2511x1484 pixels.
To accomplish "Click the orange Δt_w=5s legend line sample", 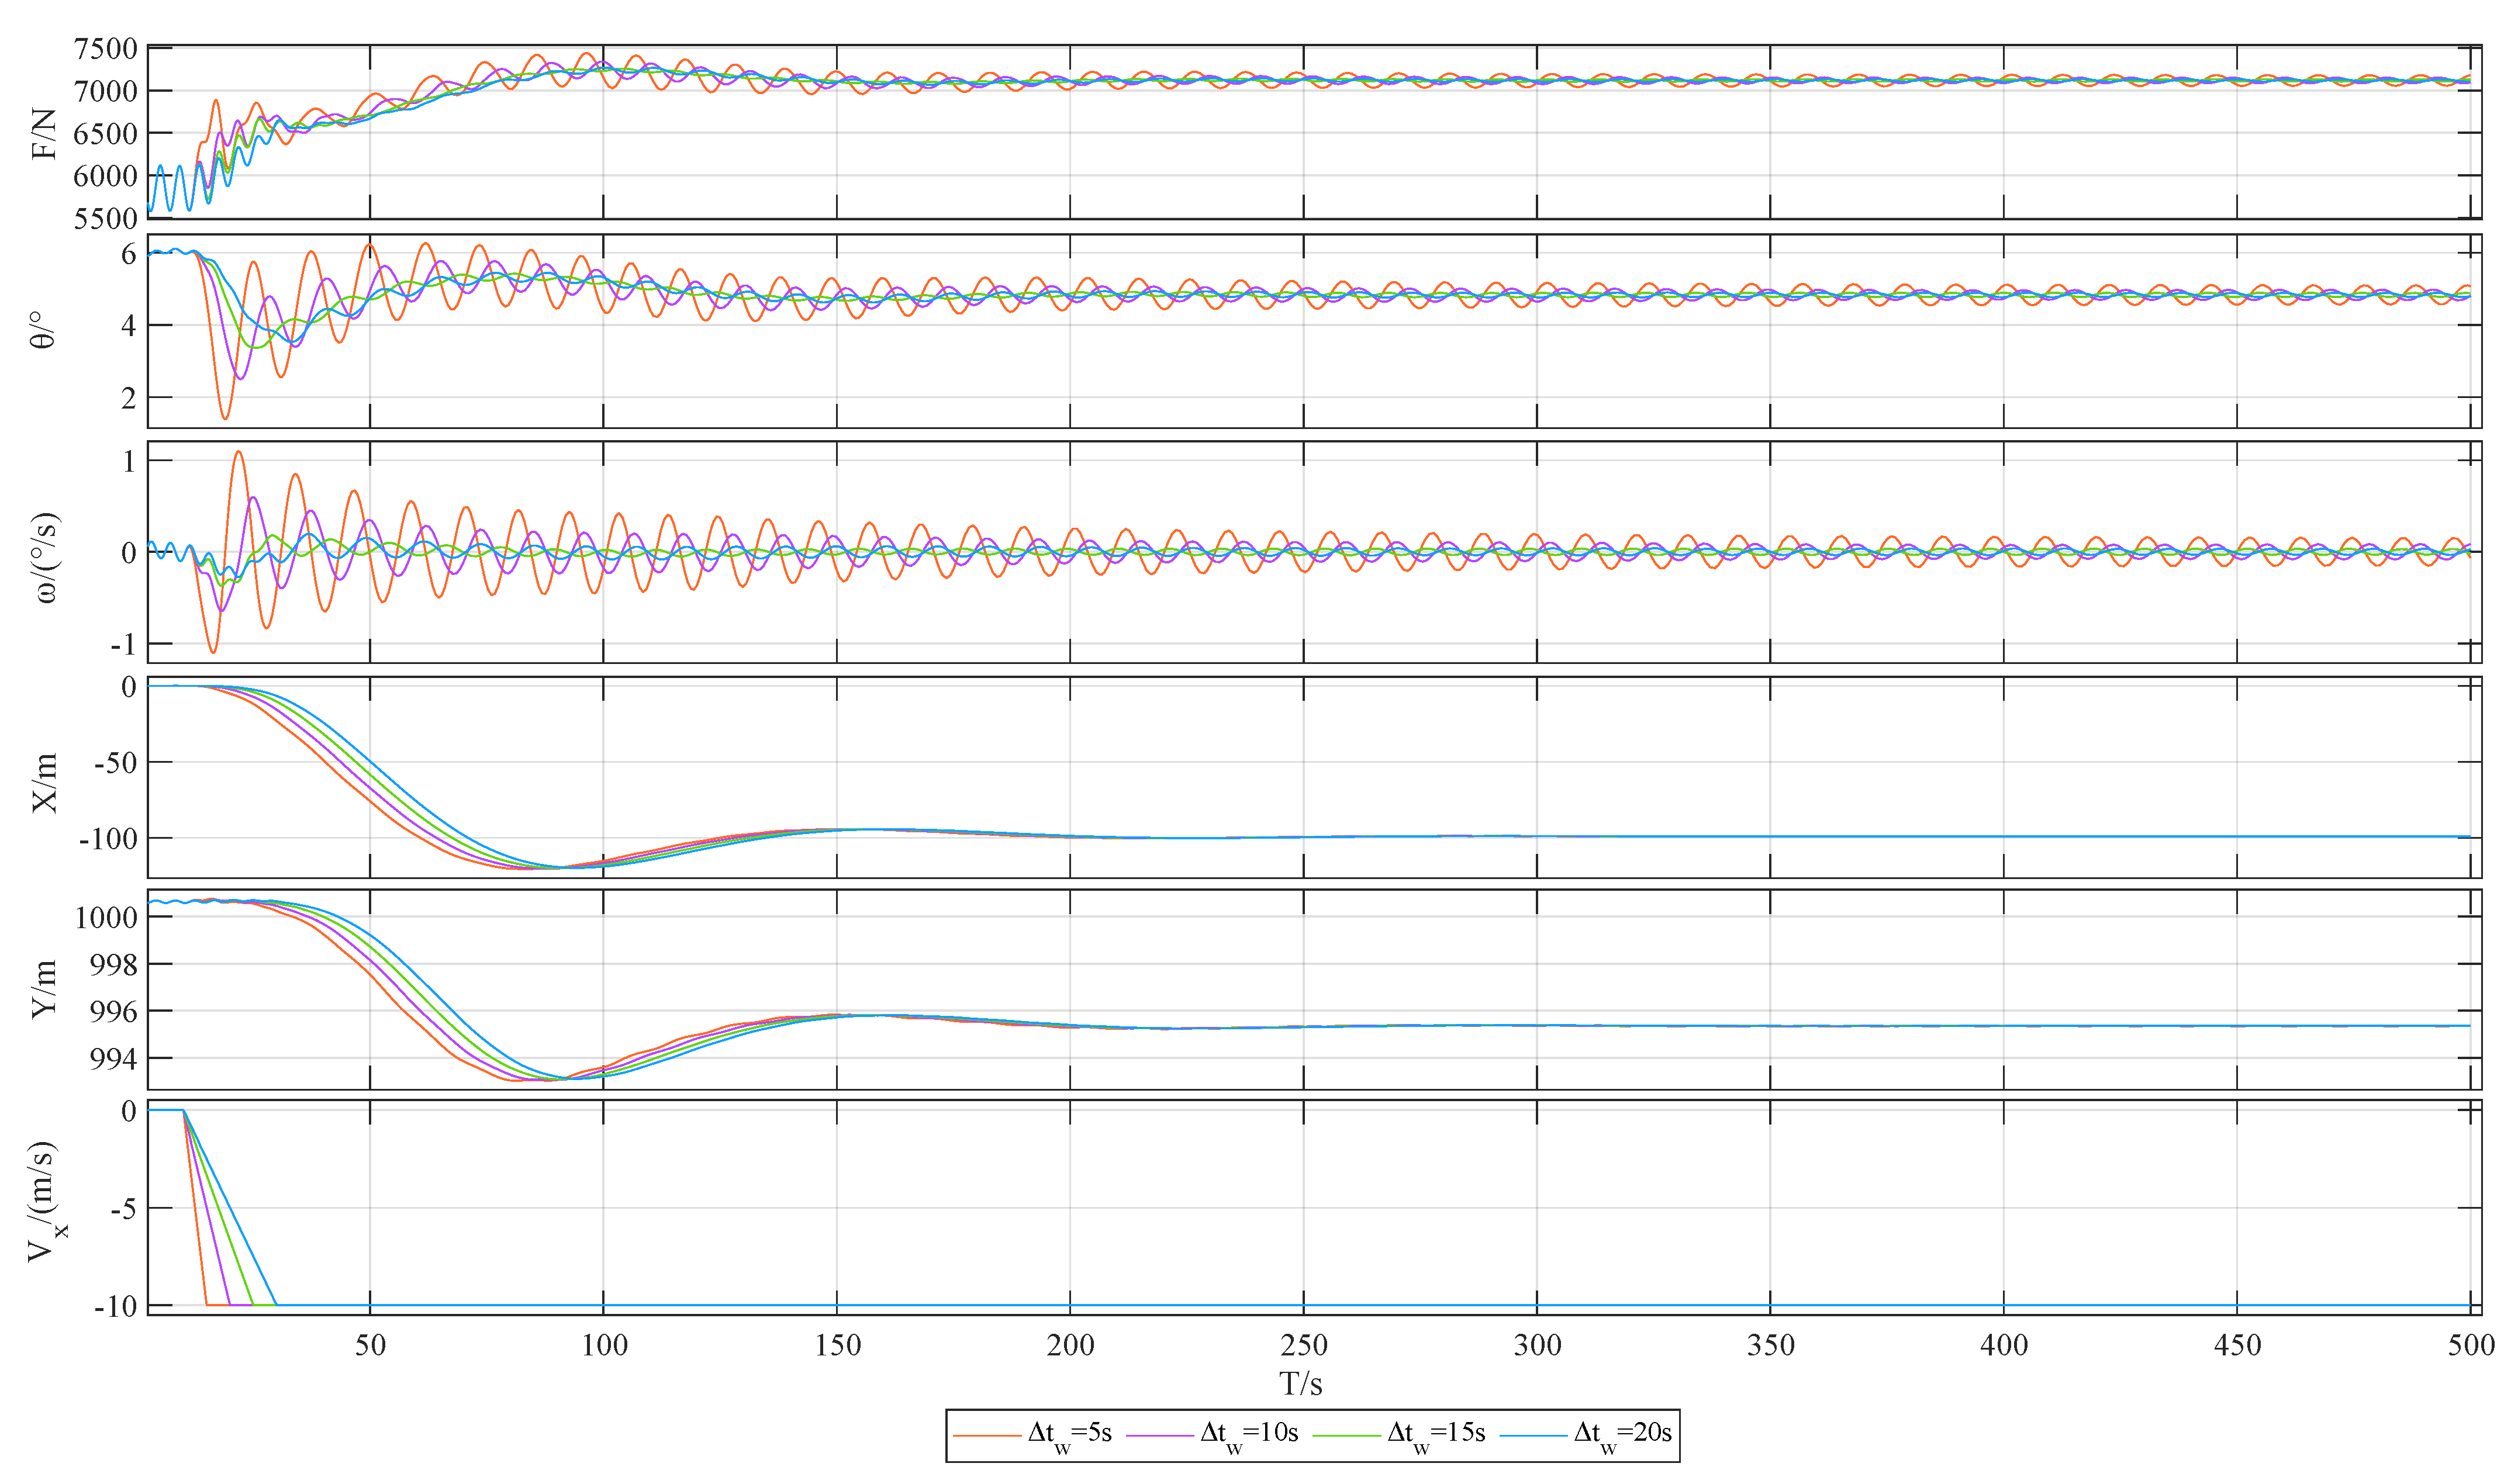I will click(987, 1436).
